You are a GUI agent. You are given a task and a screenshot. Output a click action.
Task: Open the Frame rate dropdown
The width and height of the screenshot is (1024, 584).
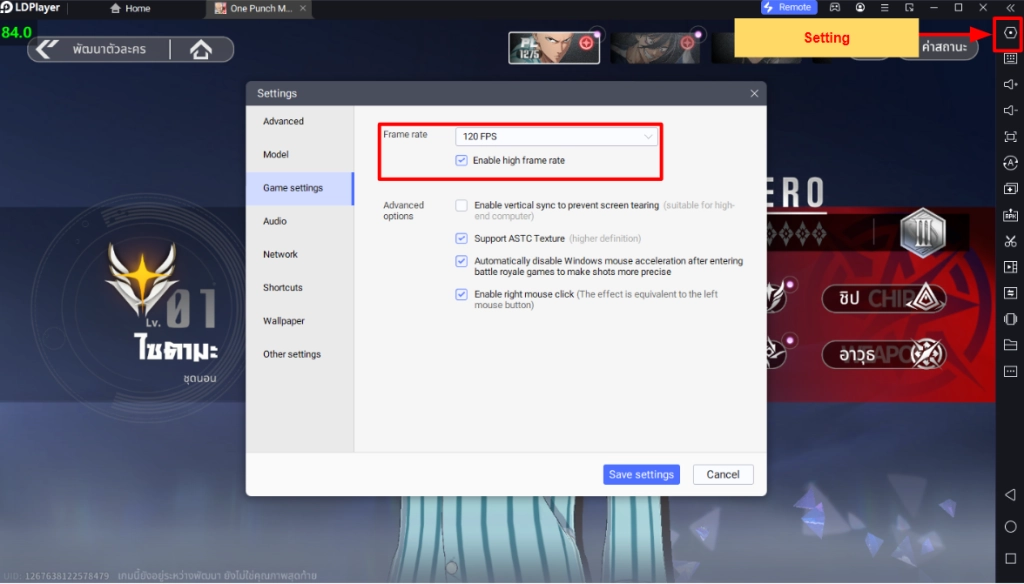tap(557, 136)
